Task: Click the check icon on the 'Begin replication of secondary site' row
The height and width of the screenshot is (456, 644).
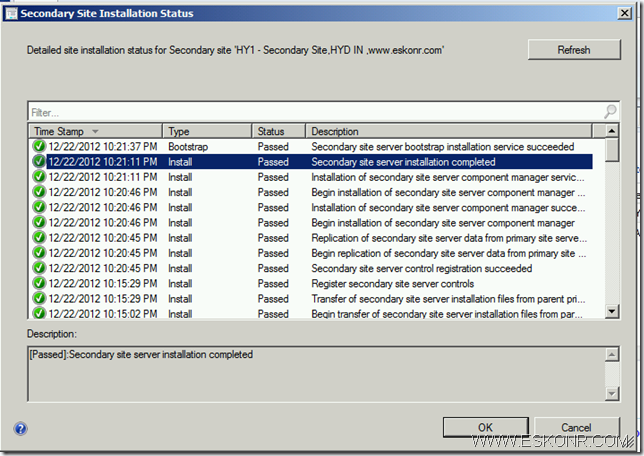Action: tap(39, 253)
